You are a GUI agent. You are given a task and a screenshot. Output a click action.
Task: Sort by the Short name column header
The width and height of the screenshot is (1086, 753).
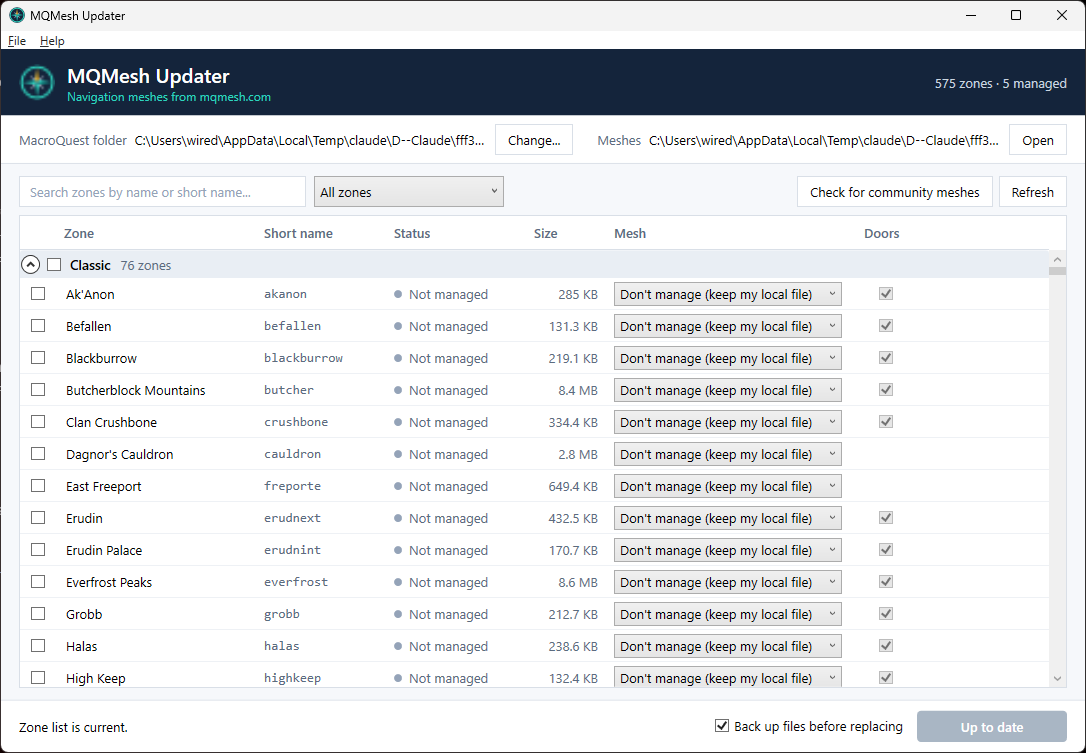pos(298,233)
